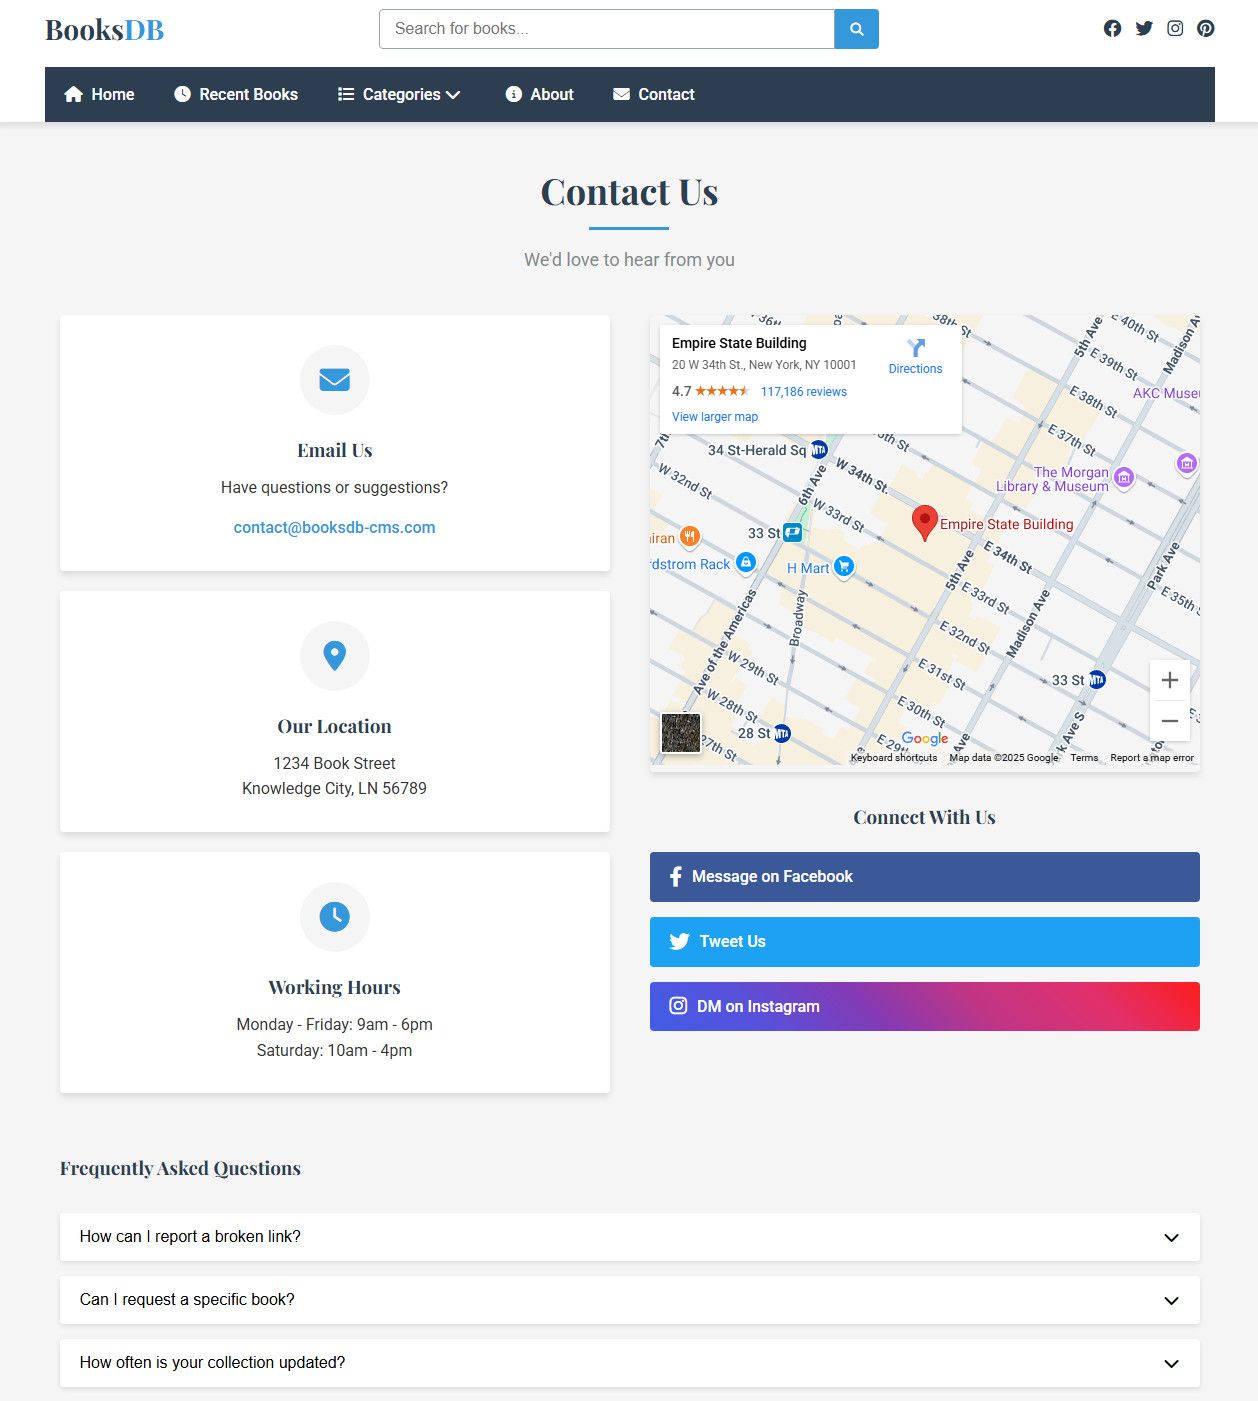This screenshot has height=1401, width=1258.
Task: Click the AKC Museum map label
Action: coord(1166,393)
